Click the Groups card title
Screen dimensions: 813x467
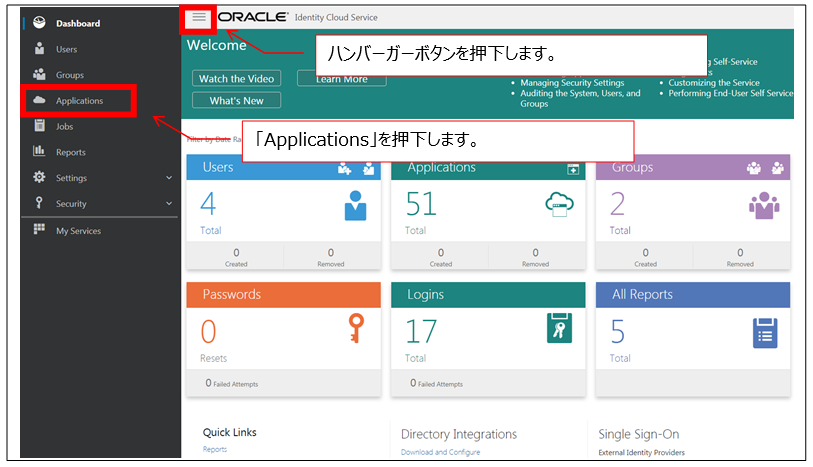[632, 167]
